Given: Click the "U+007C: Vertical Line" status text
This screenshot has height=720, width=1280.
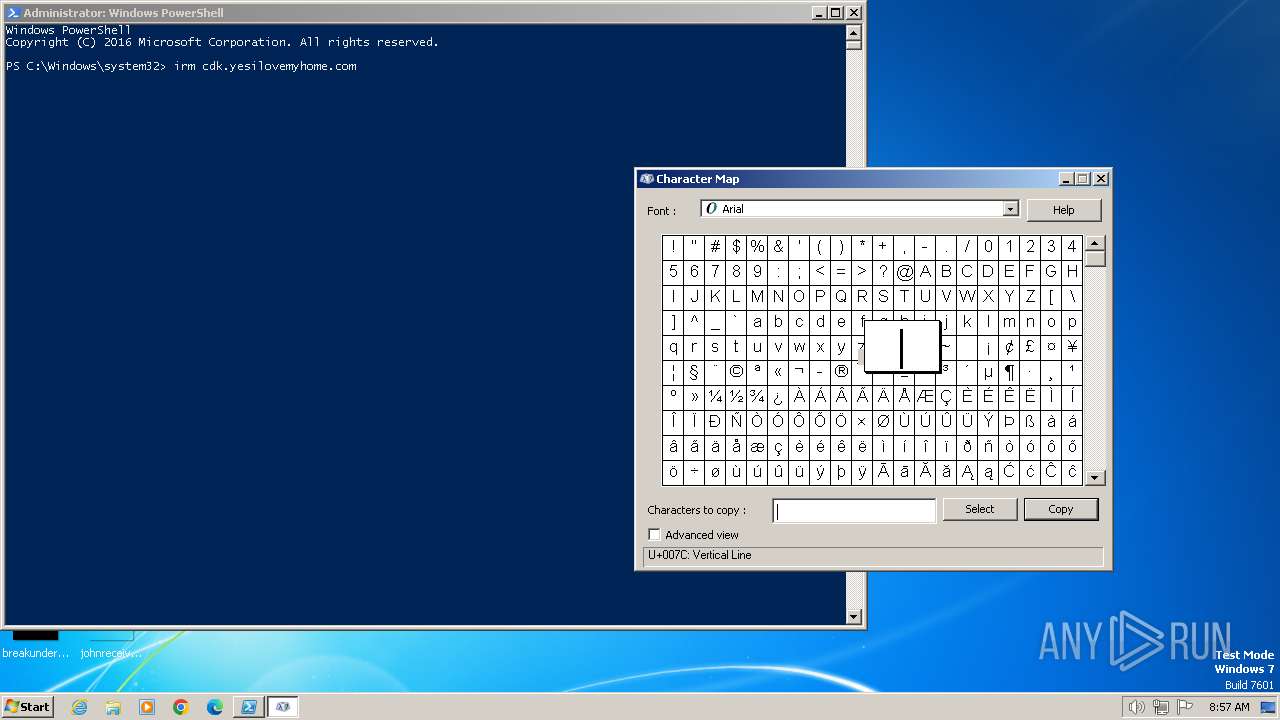Looking at the screenshot, I should (x=700, y=555).
